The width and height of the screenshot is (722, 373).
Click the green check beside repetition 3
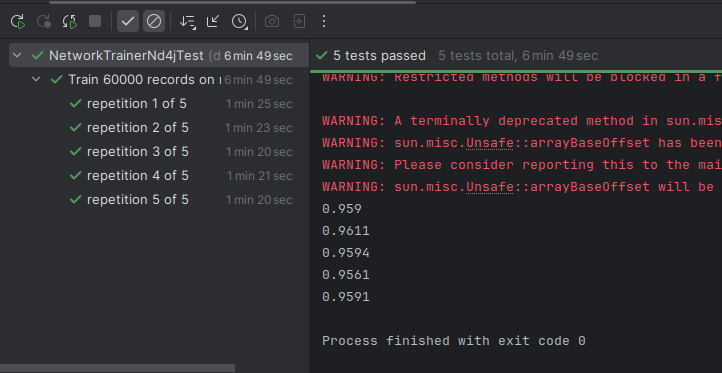click(76, 152)
